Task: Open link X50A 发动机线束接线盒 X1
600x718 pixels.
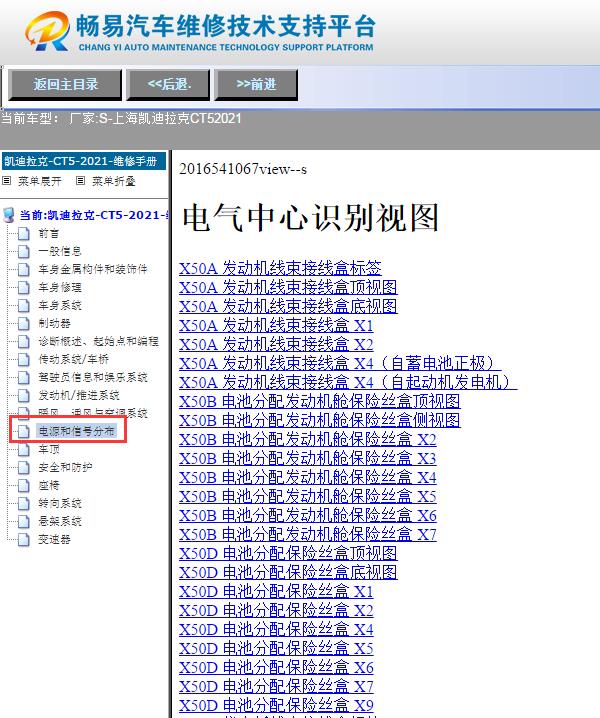Action: click(x=276, y=325)
